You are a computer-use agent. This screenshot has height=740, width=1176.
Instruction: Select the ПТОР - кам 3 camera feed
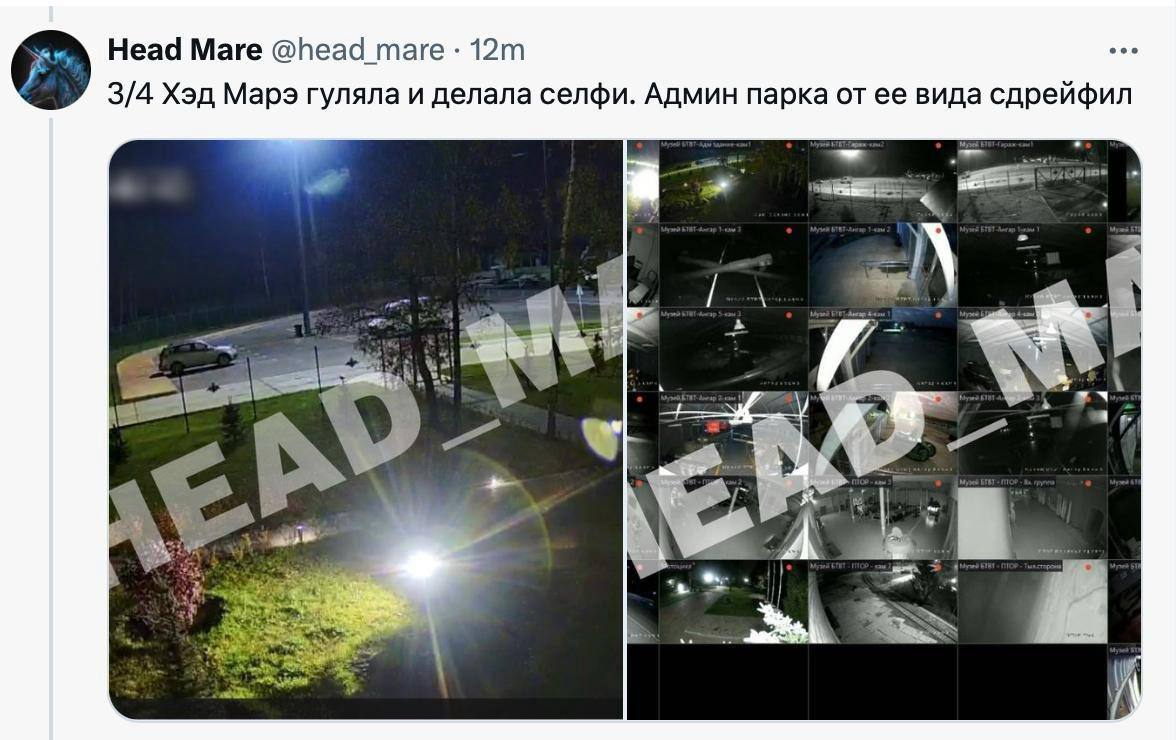click(x=883, y=518)
